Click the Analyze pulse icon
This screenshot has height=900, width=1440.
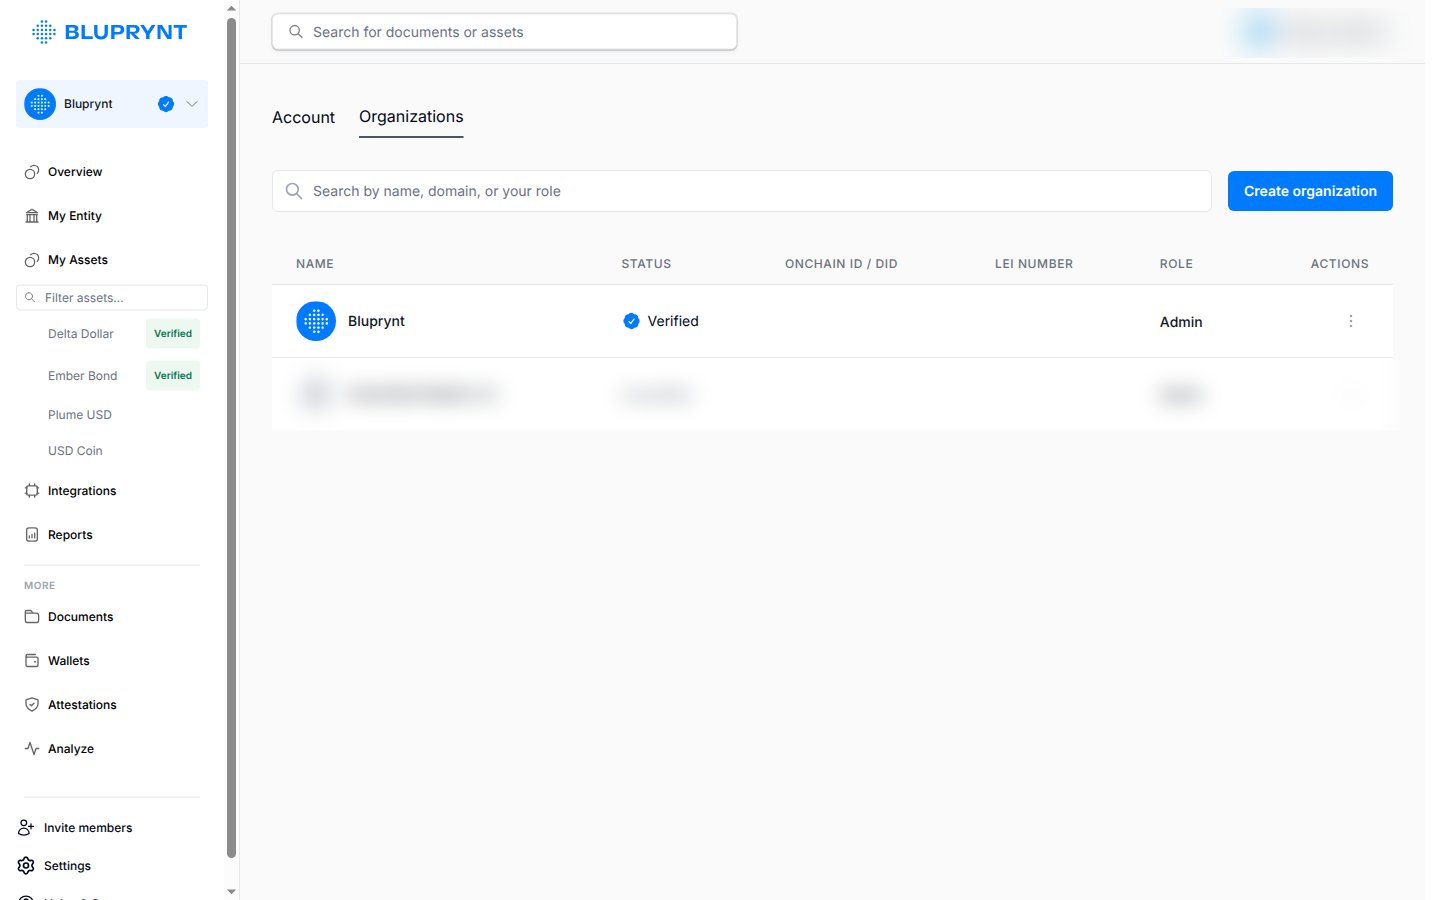[x=32, y=749]
